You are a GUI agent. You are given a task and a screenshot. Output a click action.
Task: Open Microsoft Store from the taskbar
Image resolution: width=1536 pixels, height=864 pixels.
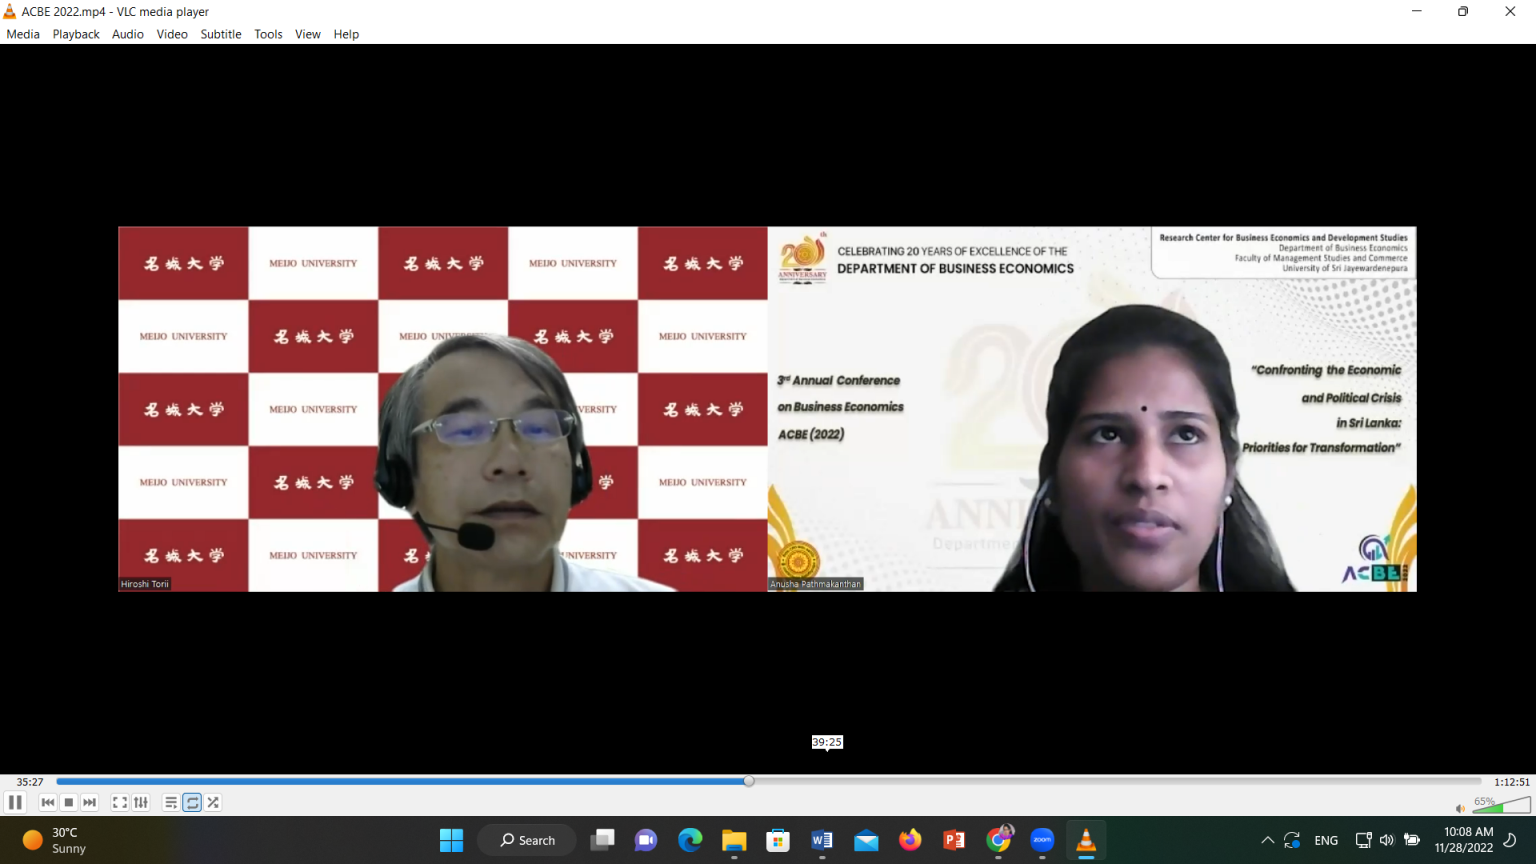click(778, 840)
